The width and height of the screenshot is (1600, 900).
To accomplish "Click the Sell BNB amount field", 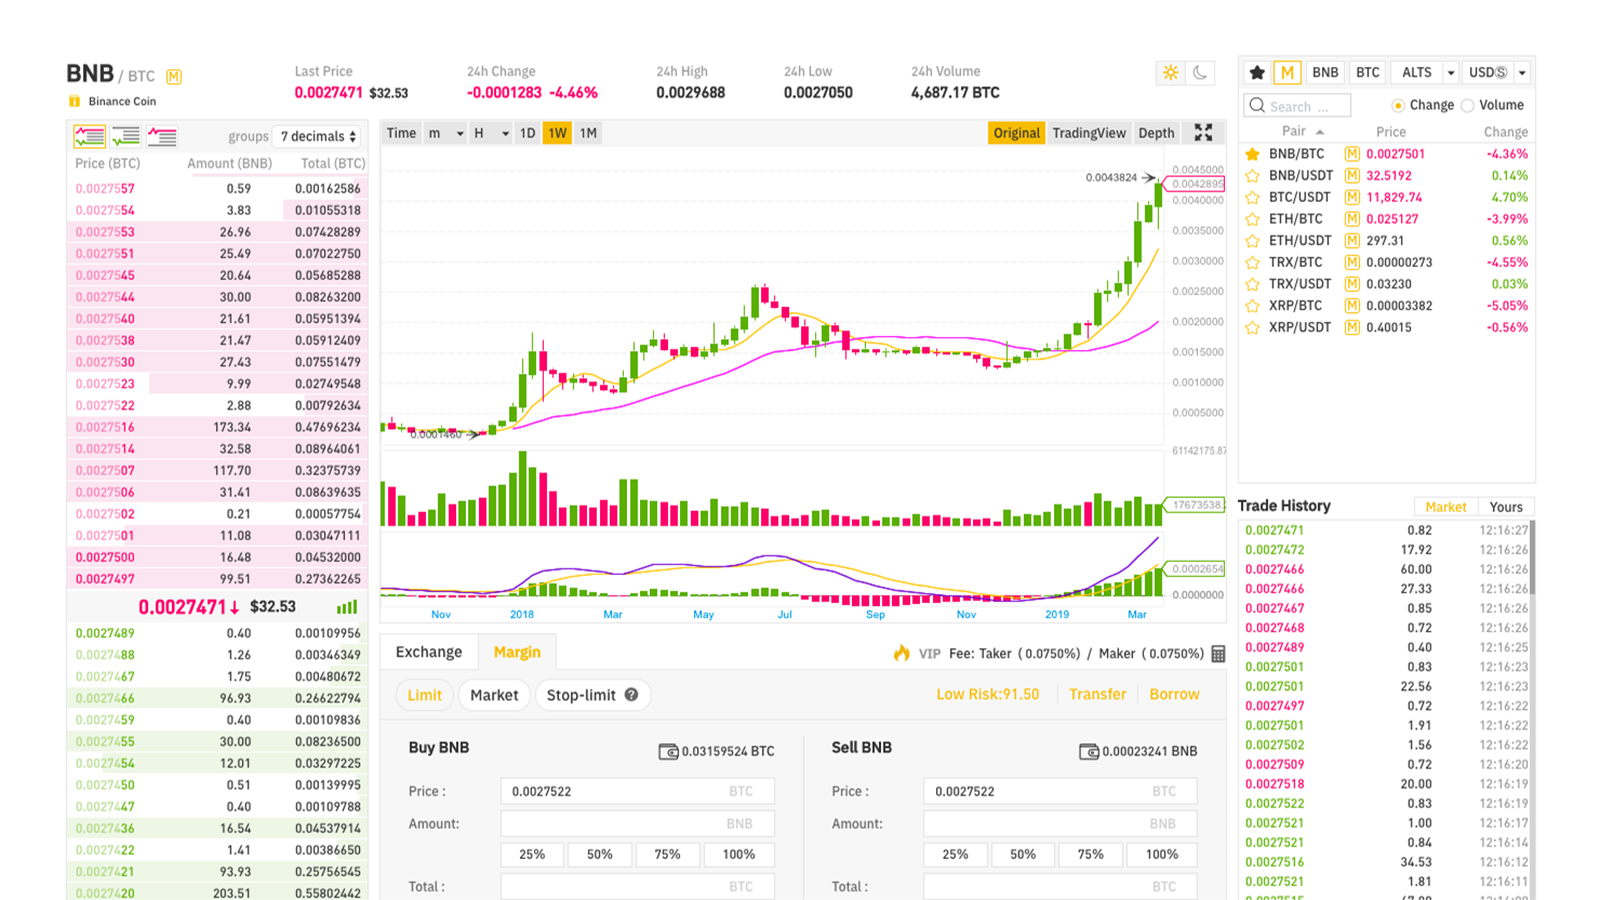I will tap(1060, 824).
